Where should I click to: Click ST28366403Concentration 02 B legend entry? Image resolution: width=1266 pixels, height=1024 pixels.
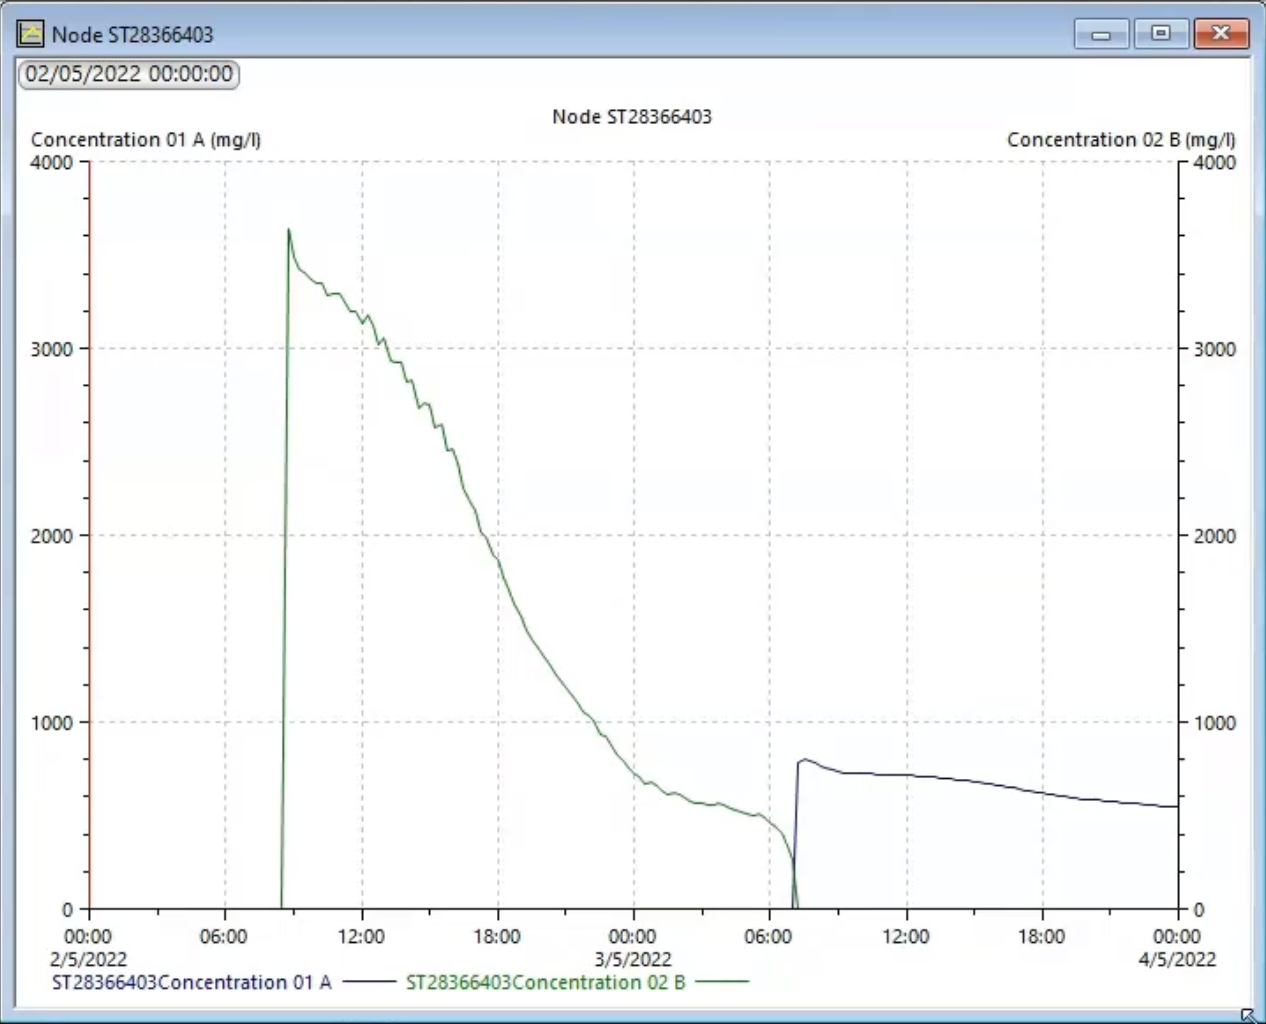[x=546, y=982]
